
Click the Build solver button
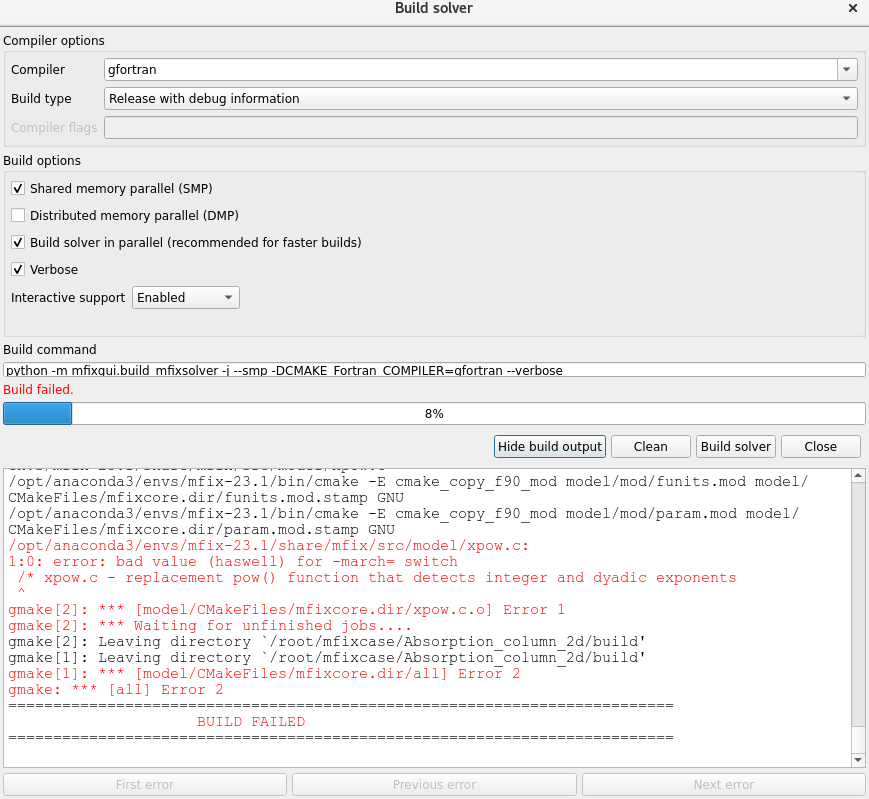click(736, 447)
